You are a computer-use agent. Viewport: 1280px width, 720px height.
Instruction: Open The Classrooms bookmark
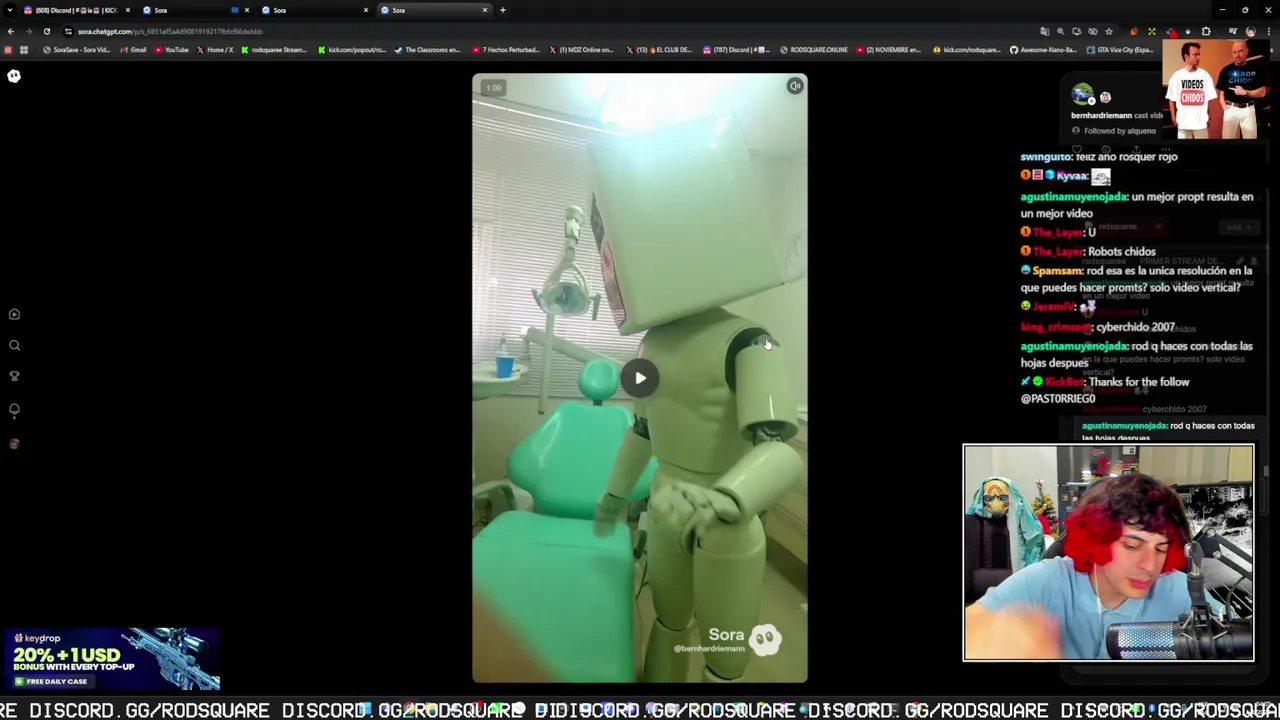click(x=427, y=50)
